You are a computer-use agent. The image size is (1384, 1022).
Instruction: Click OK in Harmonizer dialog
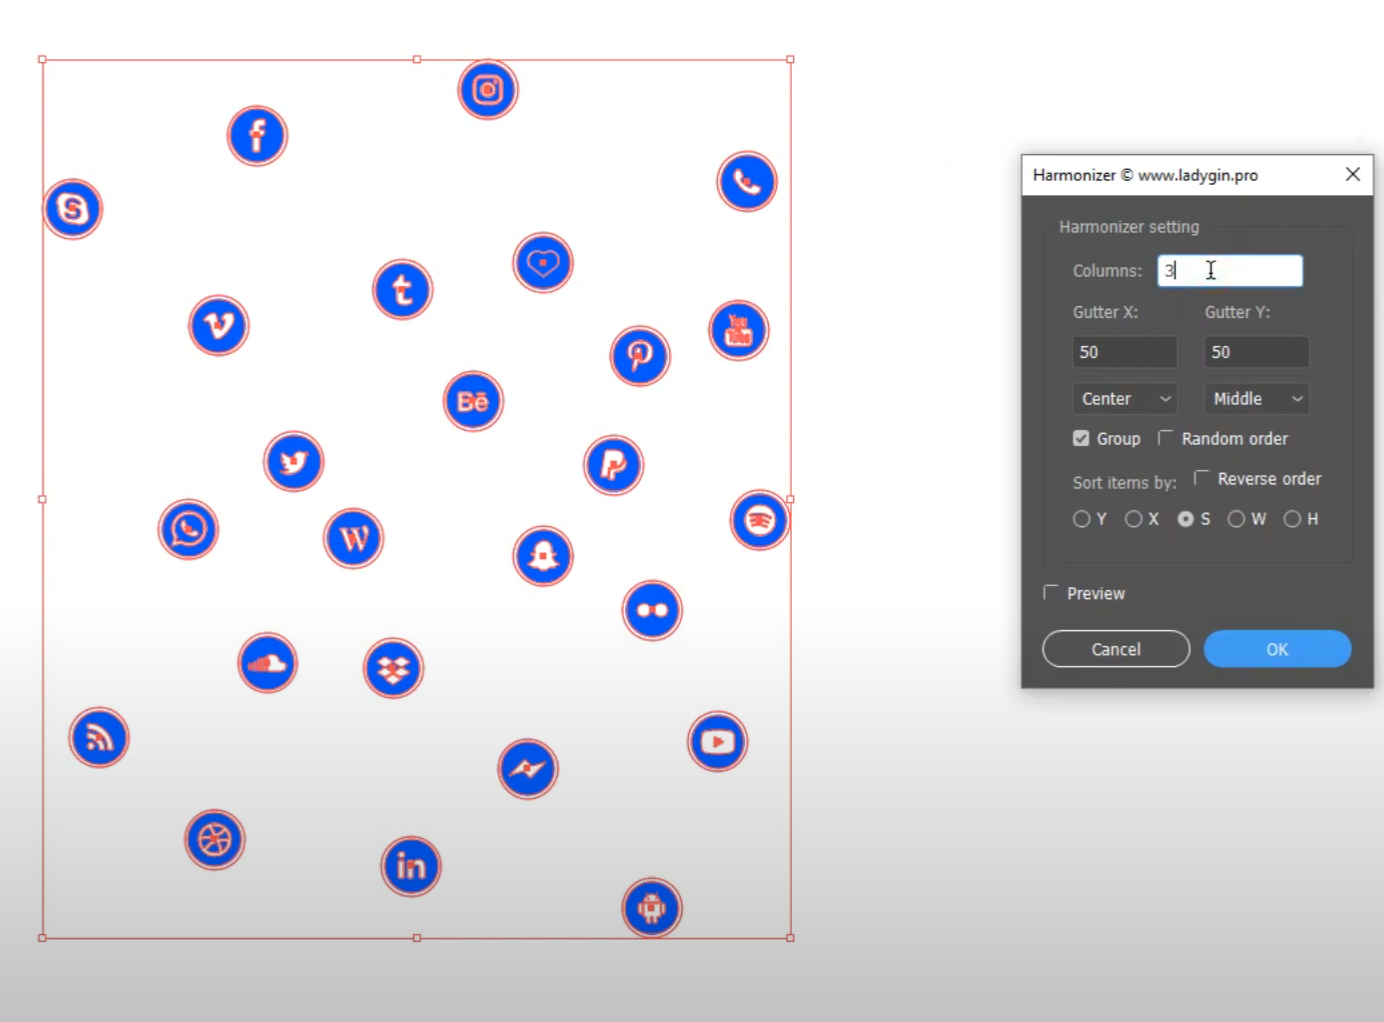(1277, 649)
